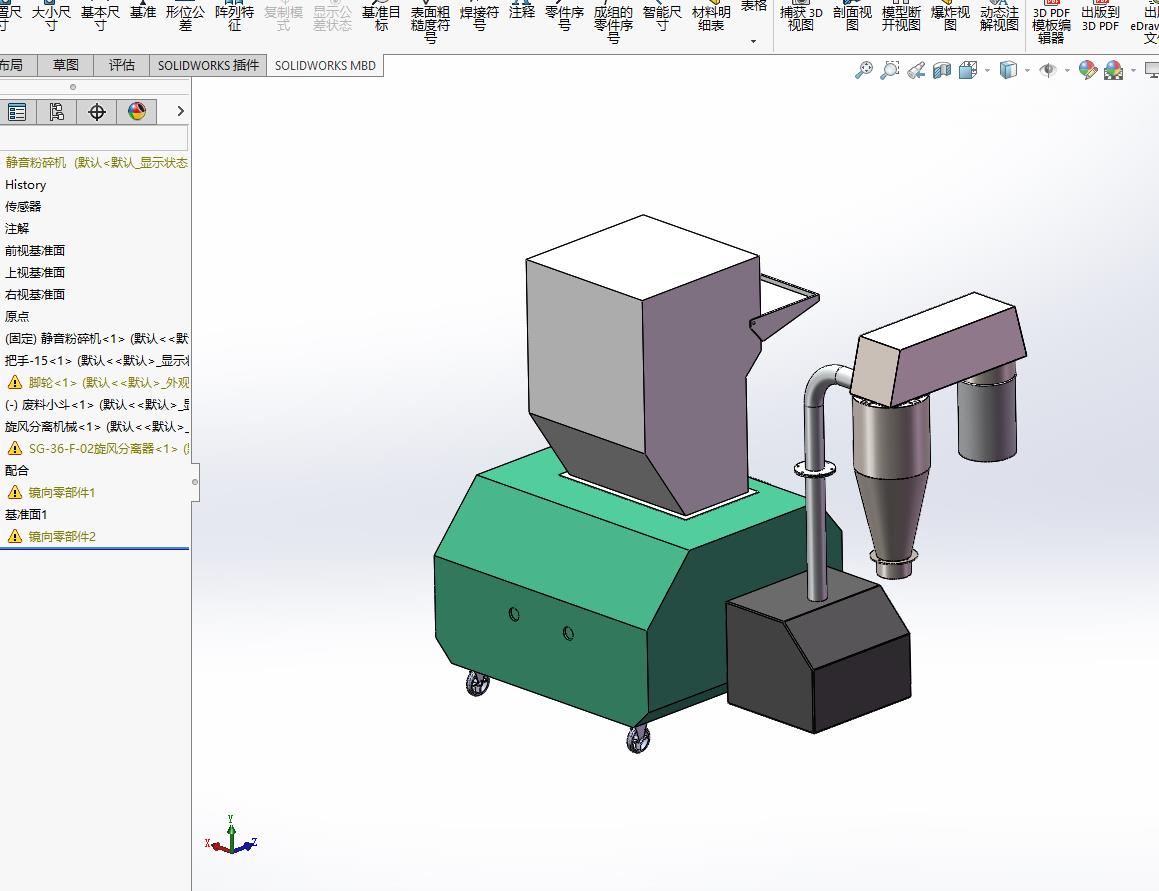The width and height of the screenshot is (1159, 891).
Task: Open the View Orientation dropdown arrow
Action: pyautogui.click(x=988, y=71)
